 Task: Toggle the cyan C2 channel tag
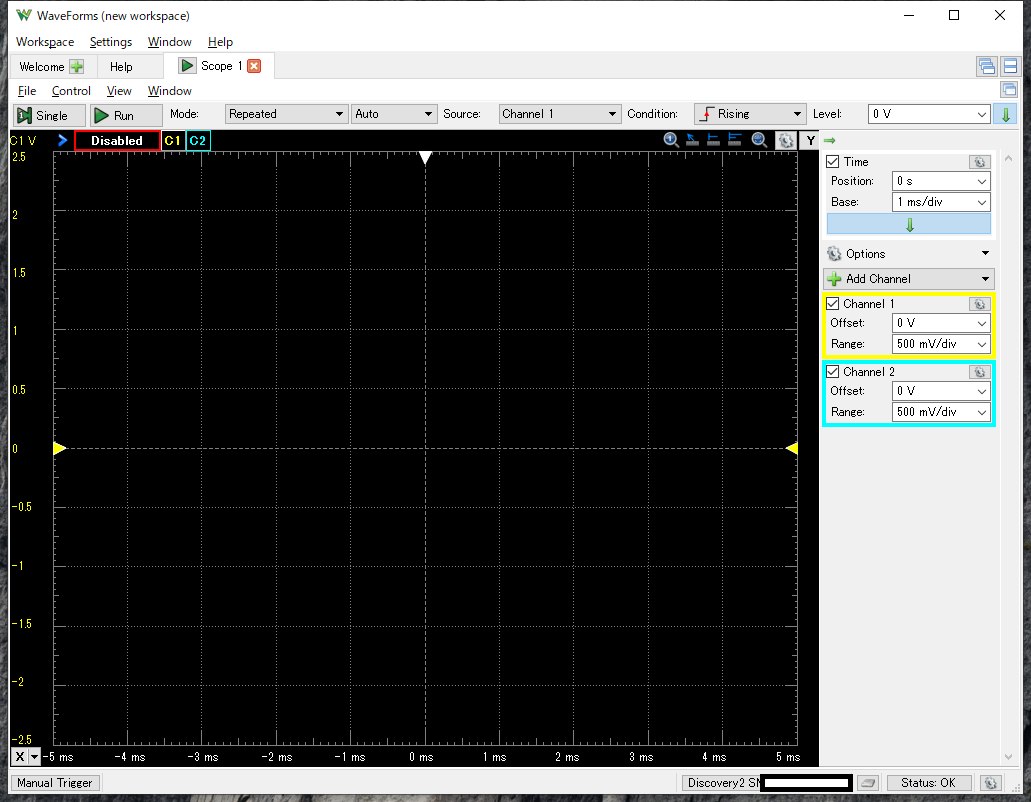(198, 141)
